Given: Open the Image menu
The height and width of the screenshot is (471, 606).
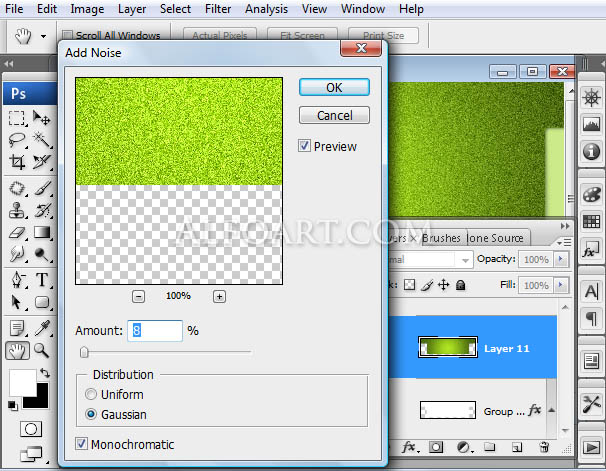Looking at the screenshot, I should 87,9.
